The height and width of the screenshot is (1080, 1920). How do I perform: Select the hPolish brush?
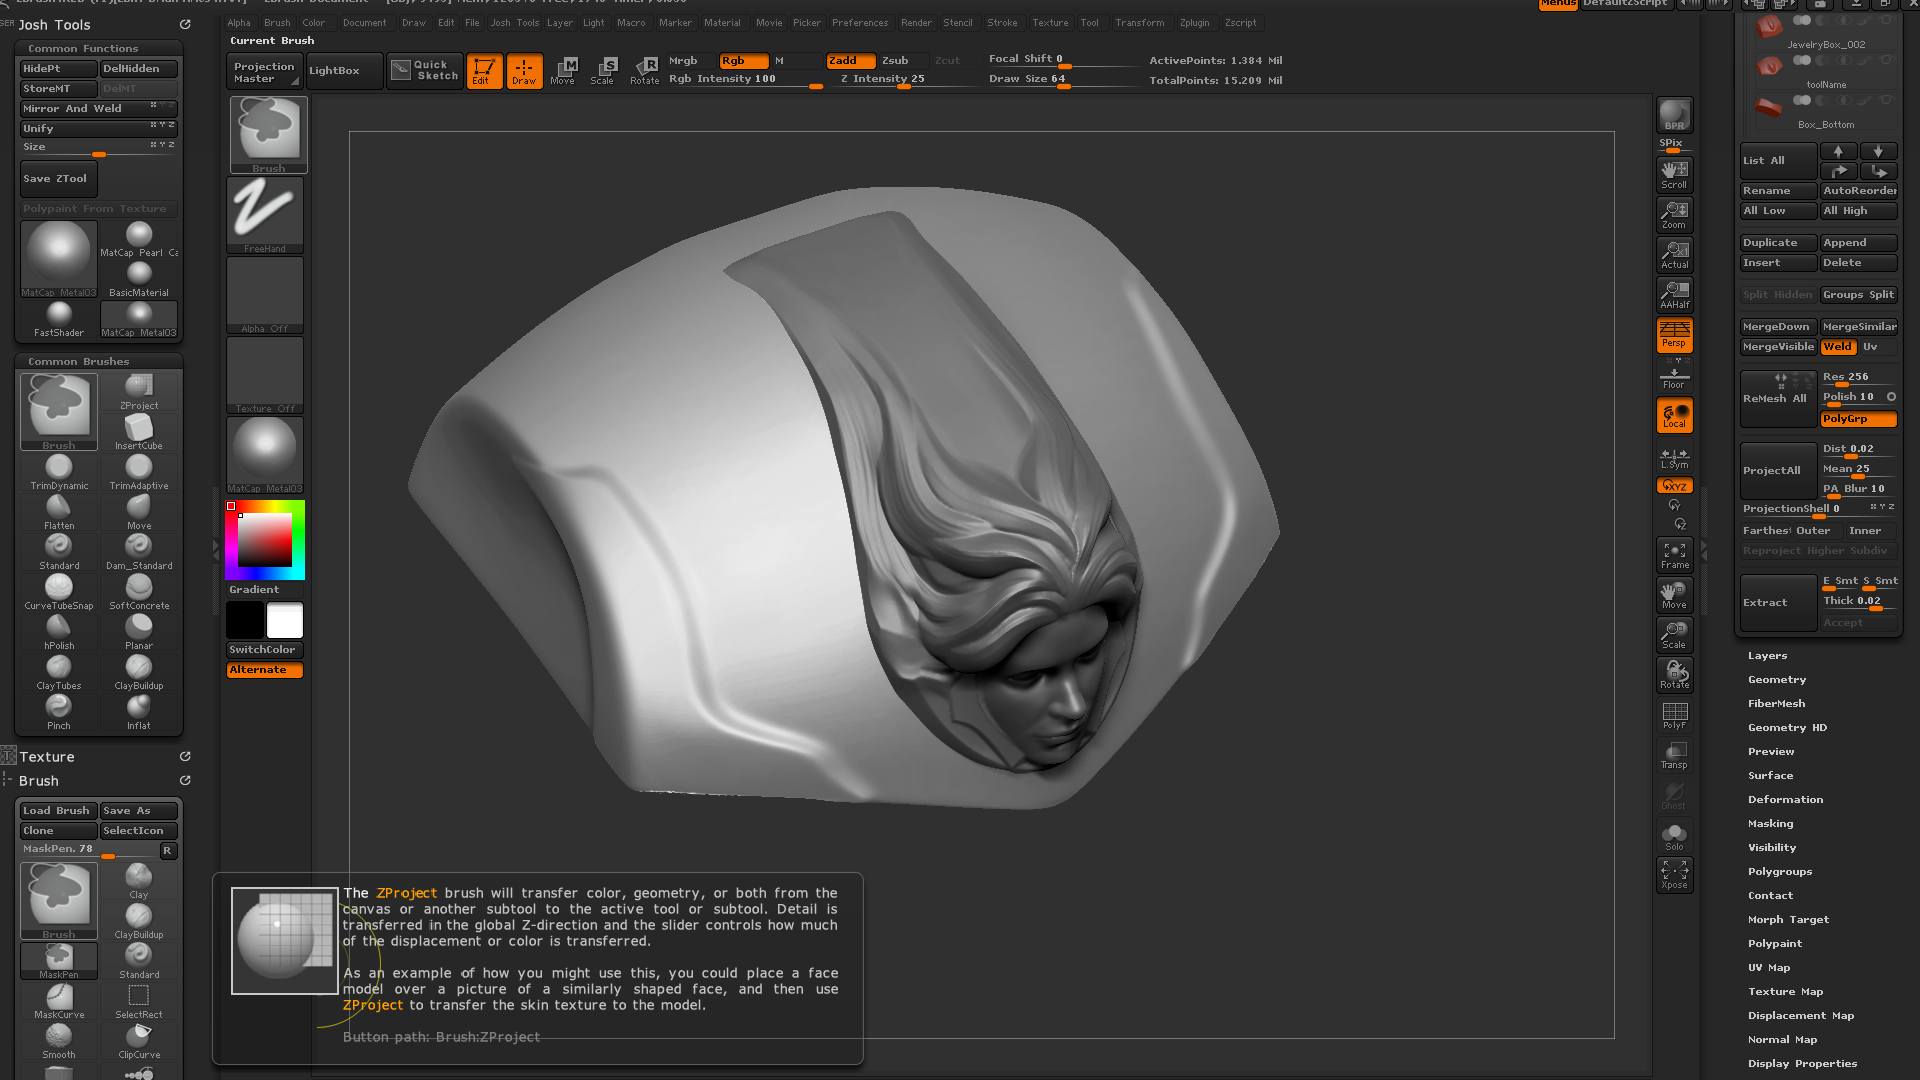point(59,632)
